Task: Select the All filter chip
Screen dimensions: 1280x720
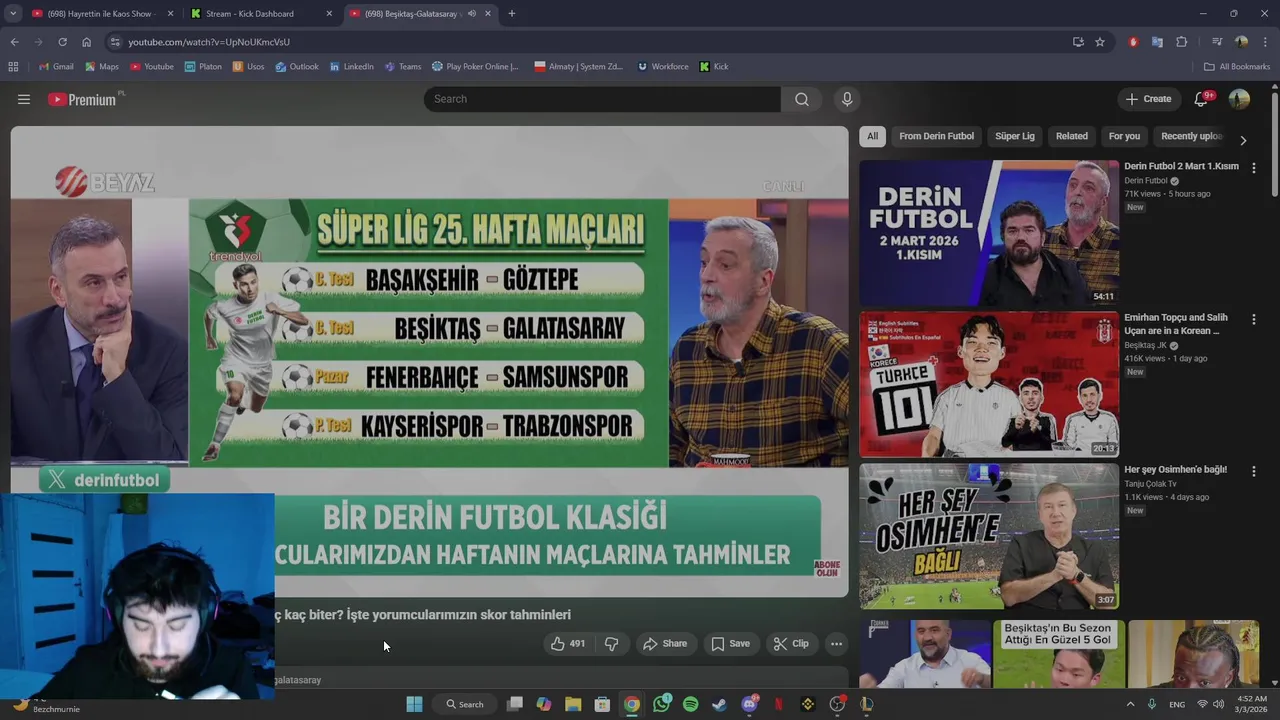Action: tap(872, 136)
